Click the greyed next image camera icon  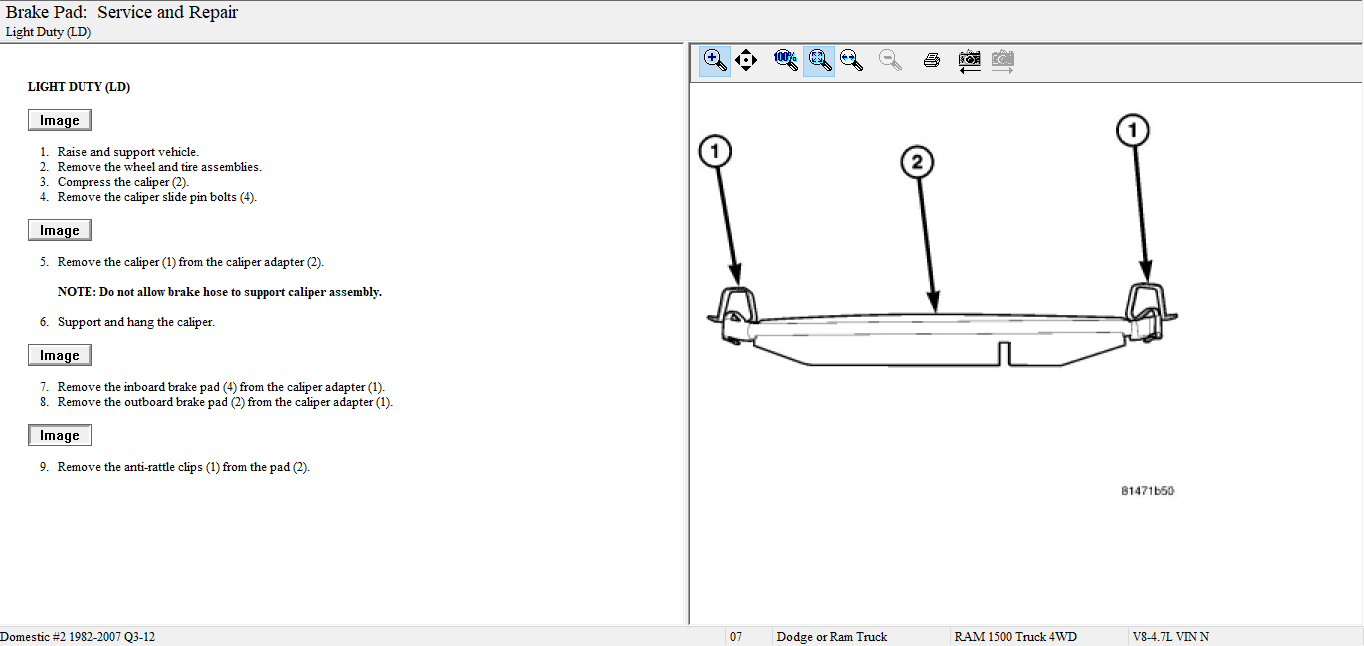[1003, 61]
